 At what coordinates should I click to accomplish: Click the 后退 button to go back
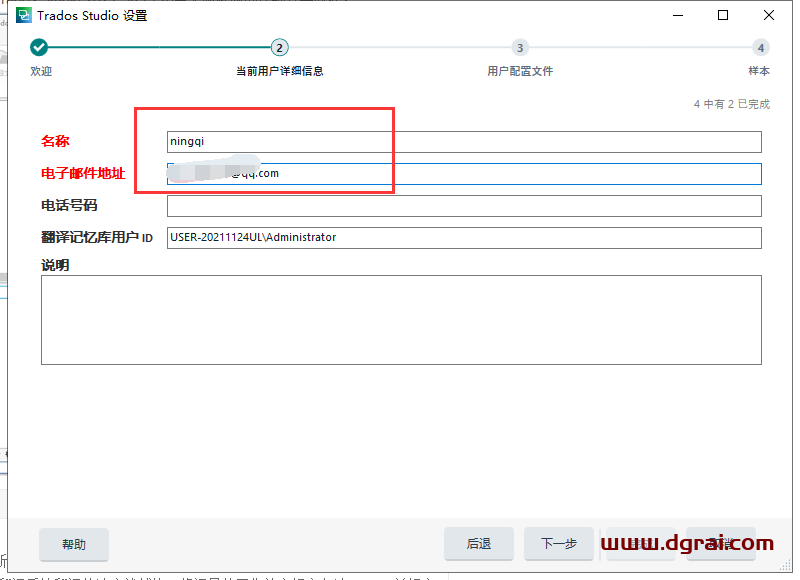click(x=478, y=544)
